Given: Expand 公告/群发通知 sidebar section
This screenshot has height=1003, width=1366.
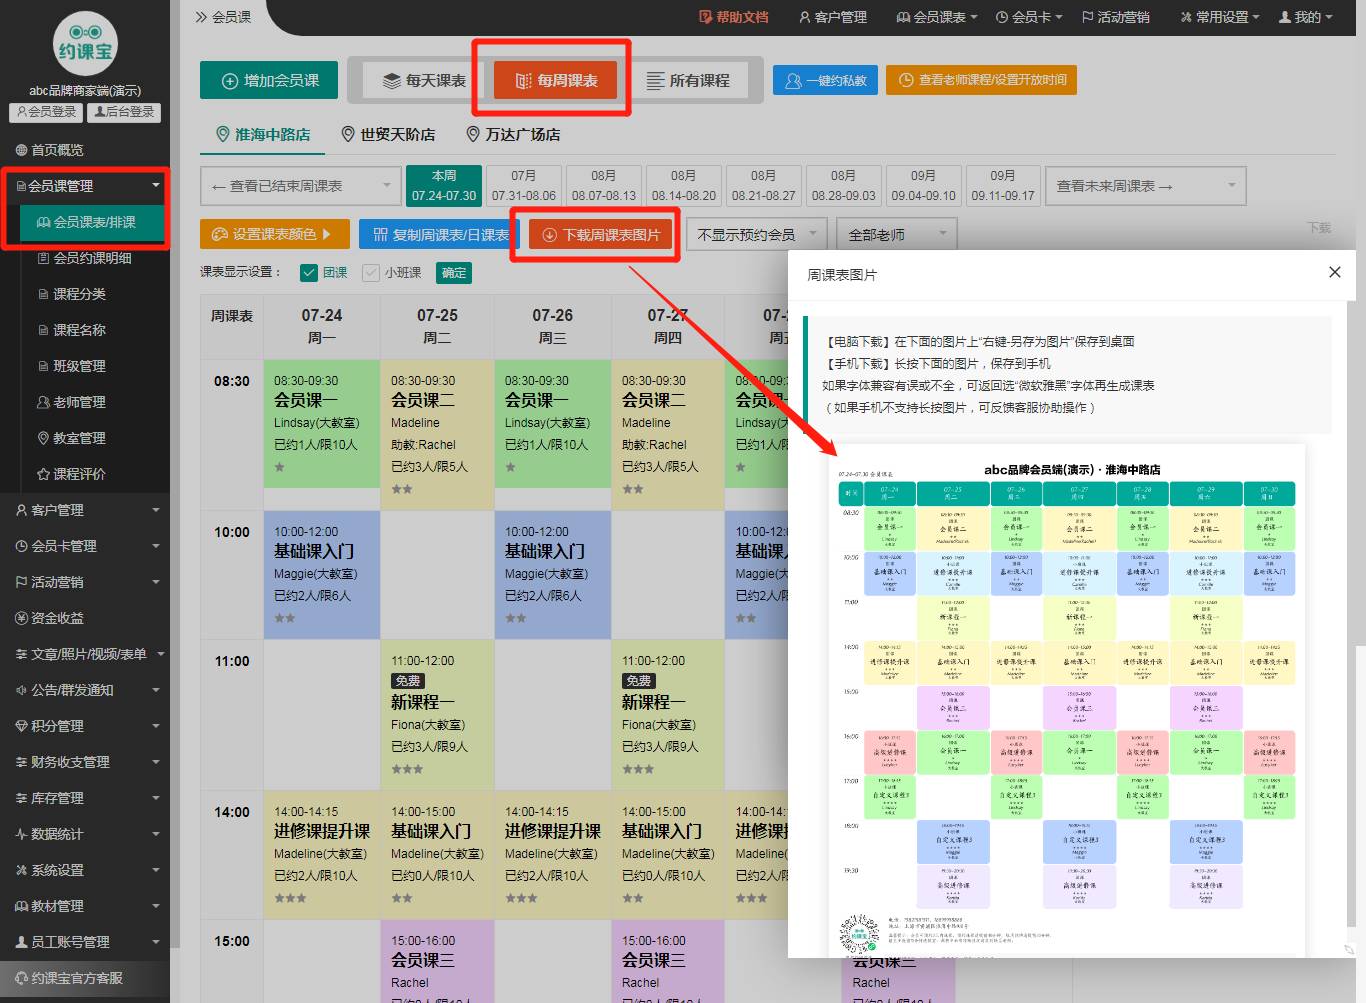Looking at the screenshot, I should click(85, 690).
